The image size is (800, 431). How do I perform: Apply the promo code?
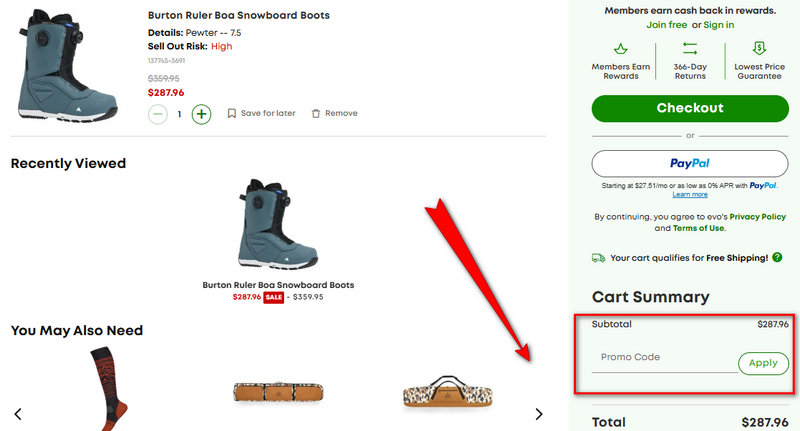(x=763, y=363)
